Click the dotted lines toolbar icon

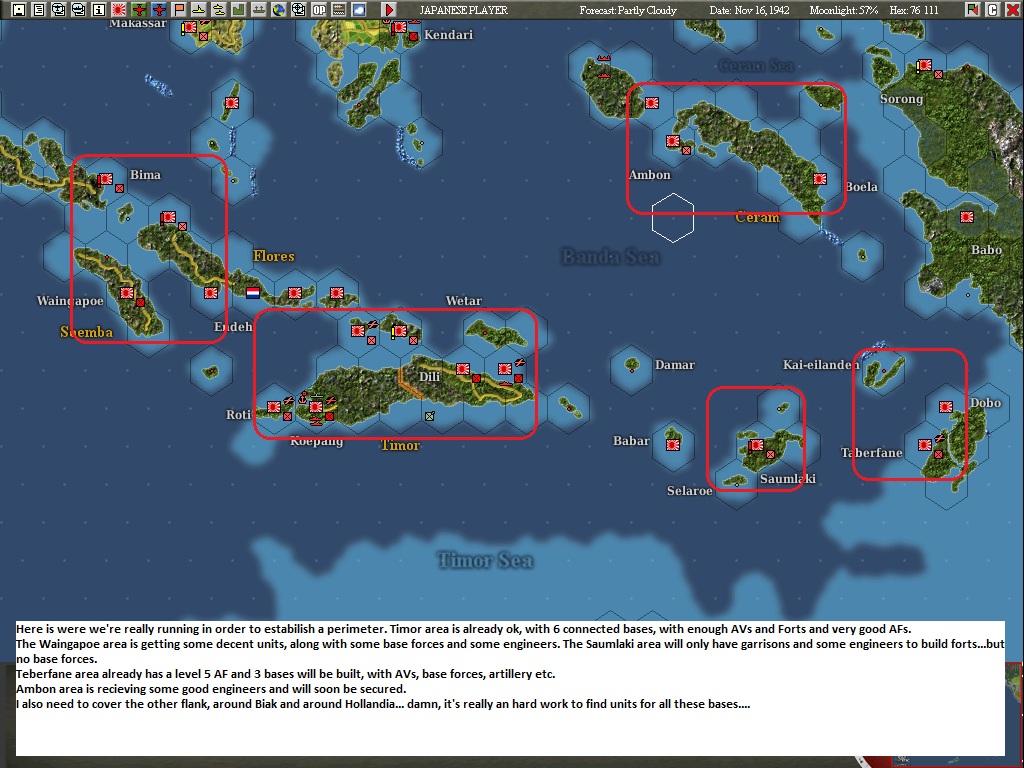click(338, 10)
